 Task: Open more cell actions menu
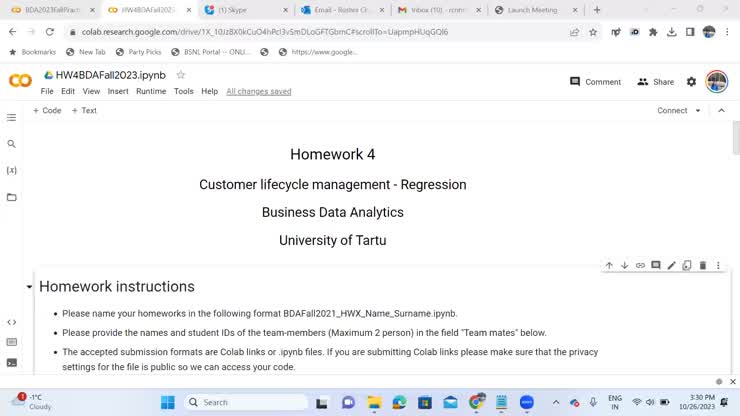pyautogui.click(x=718, y=265)
